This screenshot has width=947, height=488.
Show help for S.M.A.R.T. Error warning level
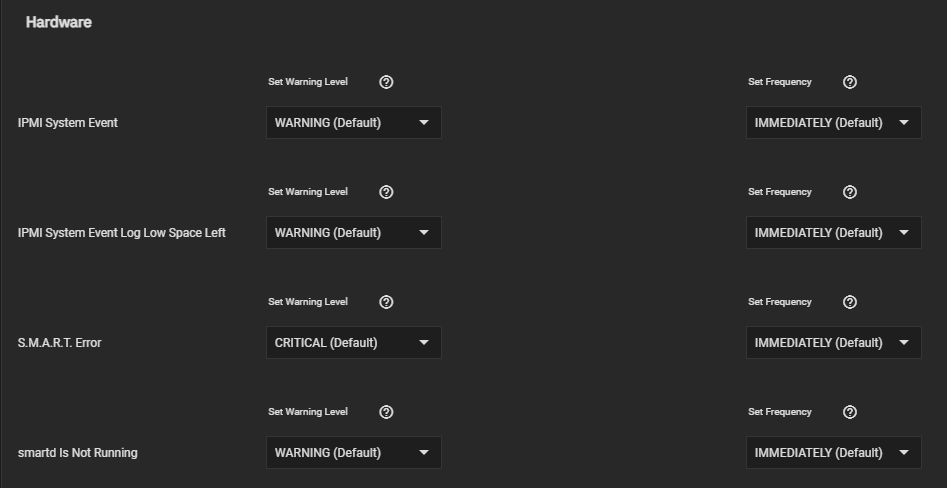pyautogui.click(x=386, y=302)
